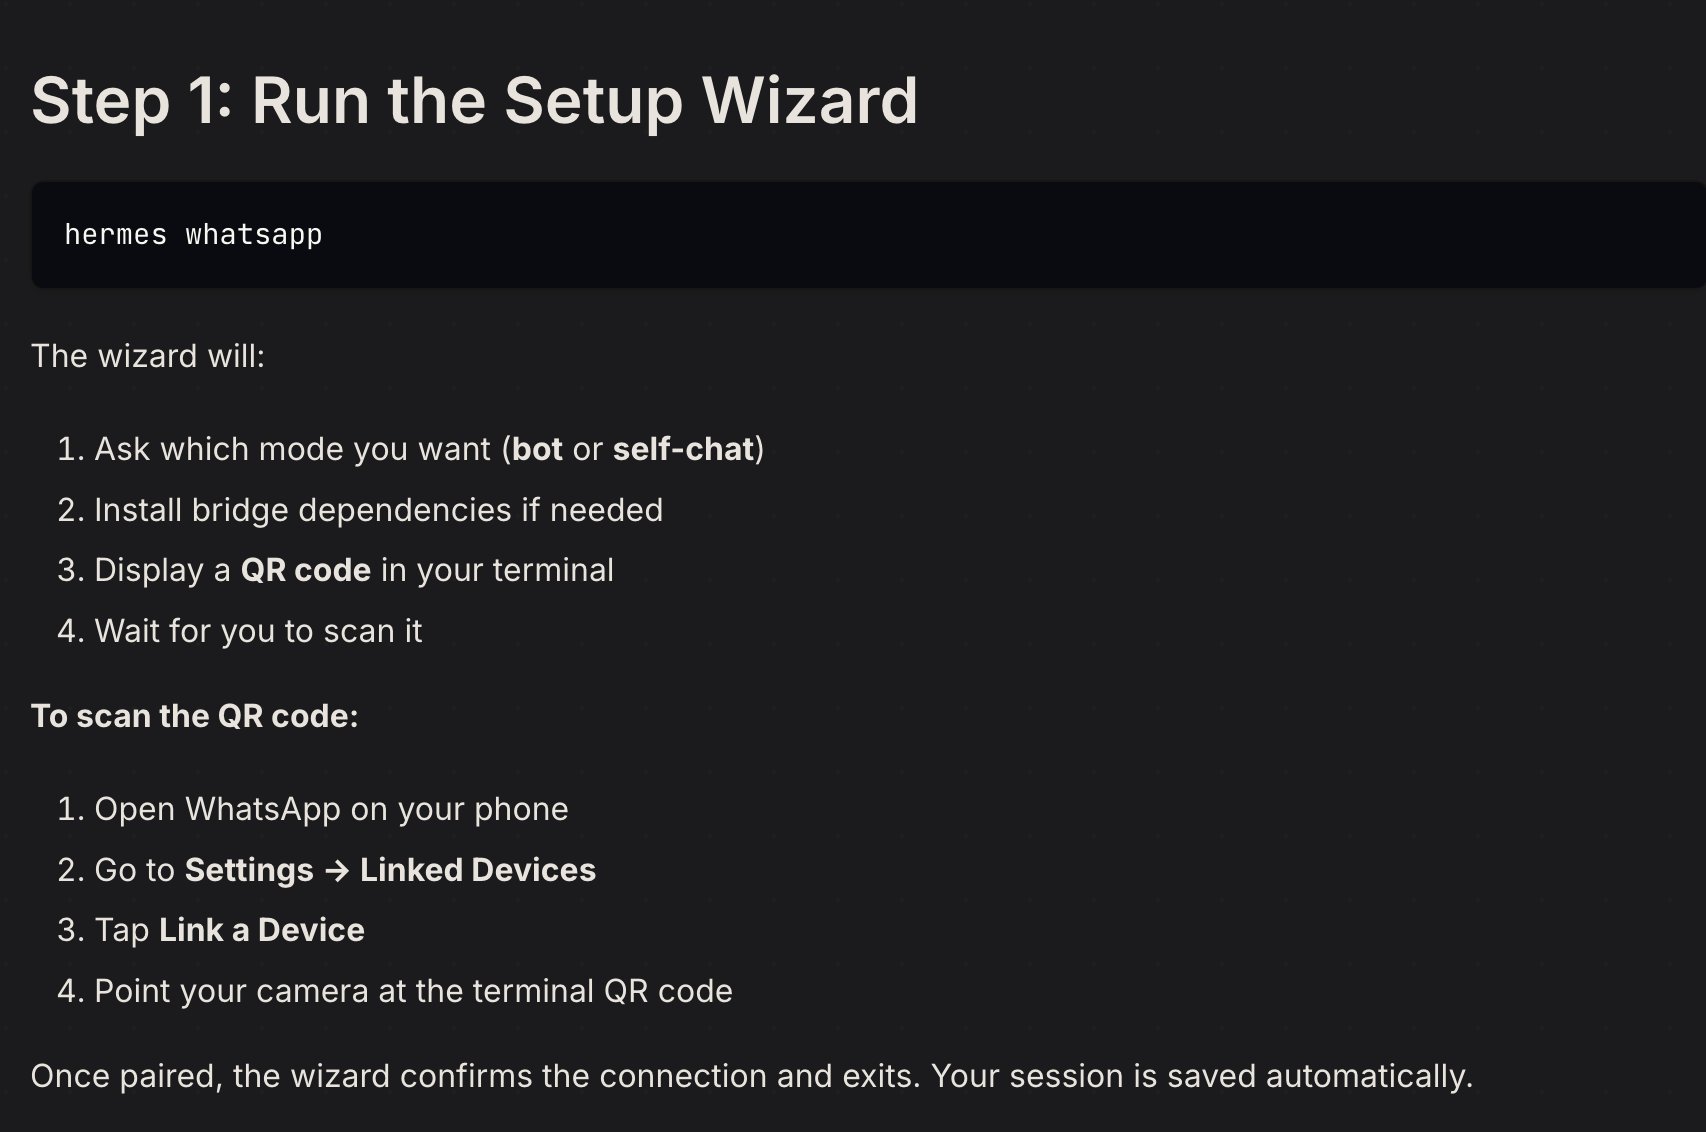Click "Point your camera at the terminal" item
The height and width of the screenshot is (1132, 1706).
(413, 991)
